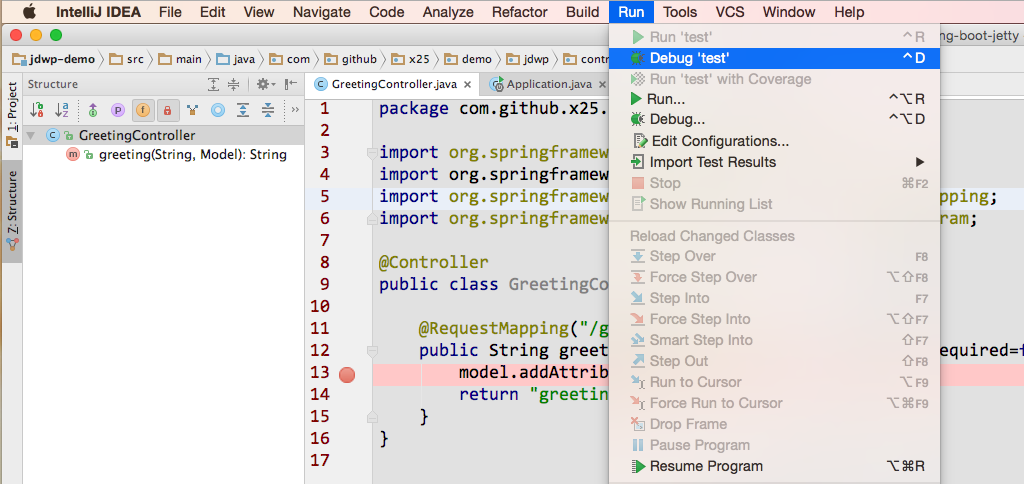
Task: Toggle Show Properties purple P icon
Action: [118, 110]
